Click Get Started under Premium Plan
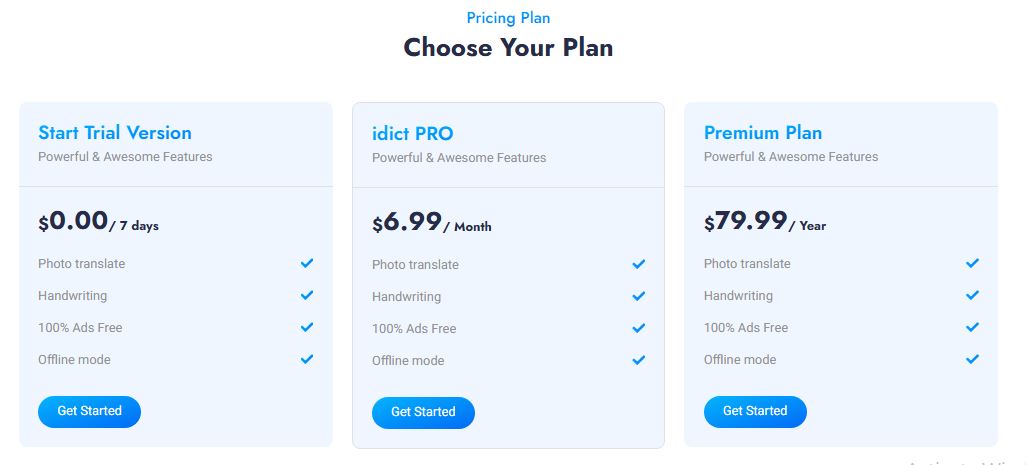Screen dimensions: 1026x465 (x=755, y=411)
